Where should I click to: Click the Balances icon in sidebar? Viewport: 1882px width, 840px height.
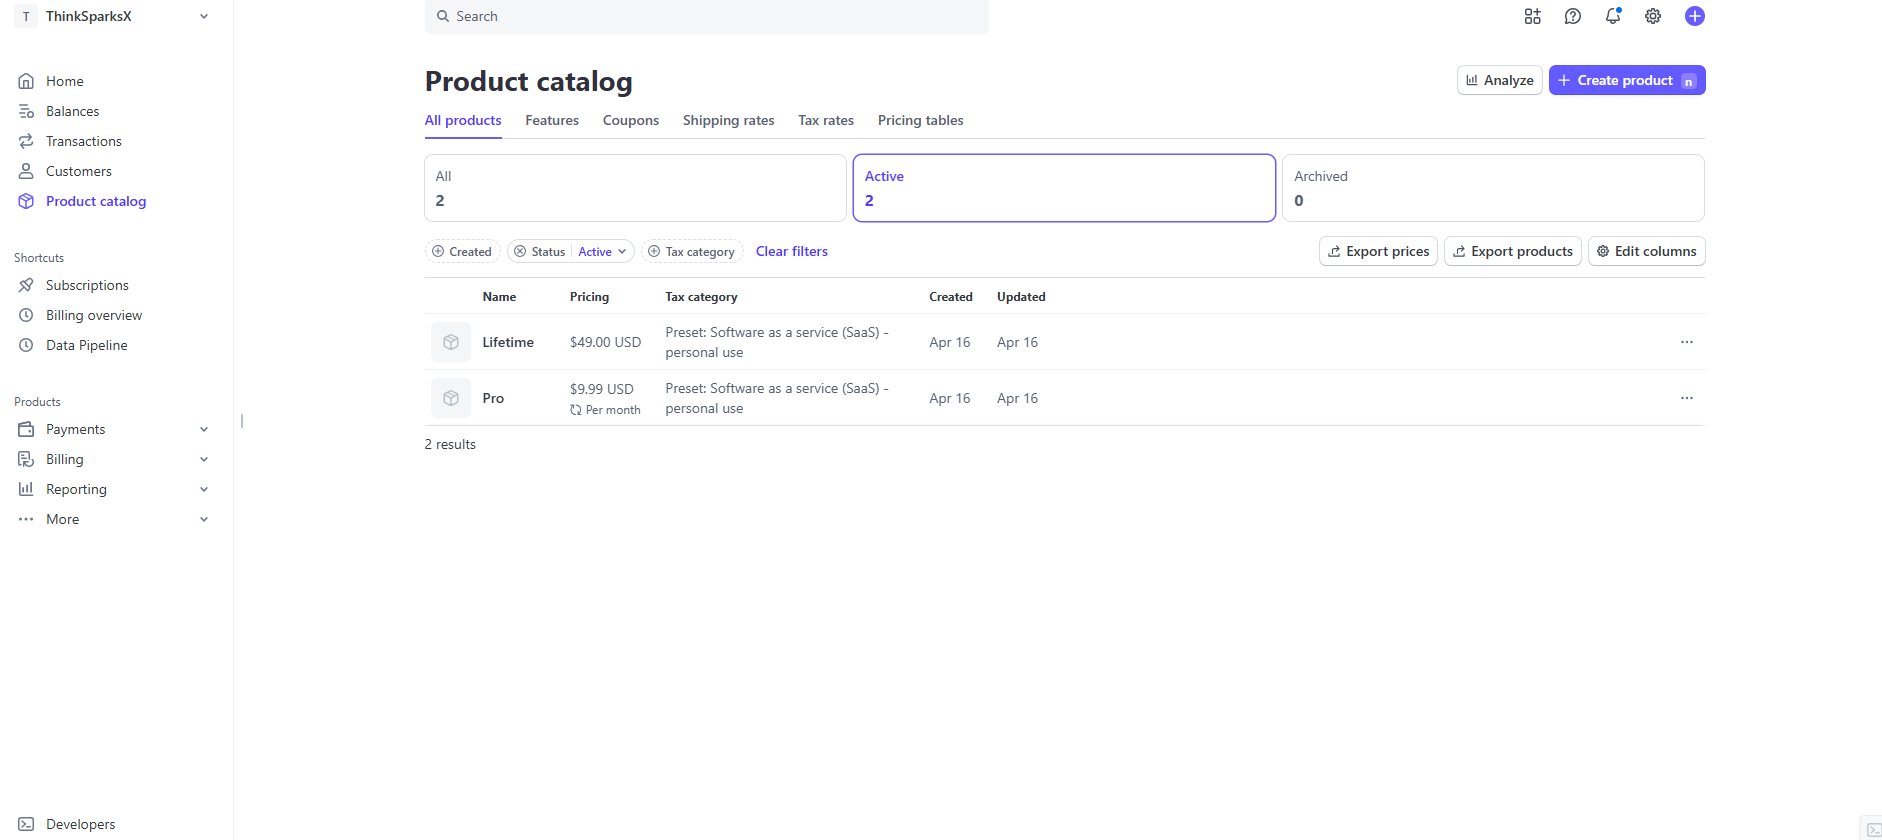pyautogui.click(x=26, y=111)
